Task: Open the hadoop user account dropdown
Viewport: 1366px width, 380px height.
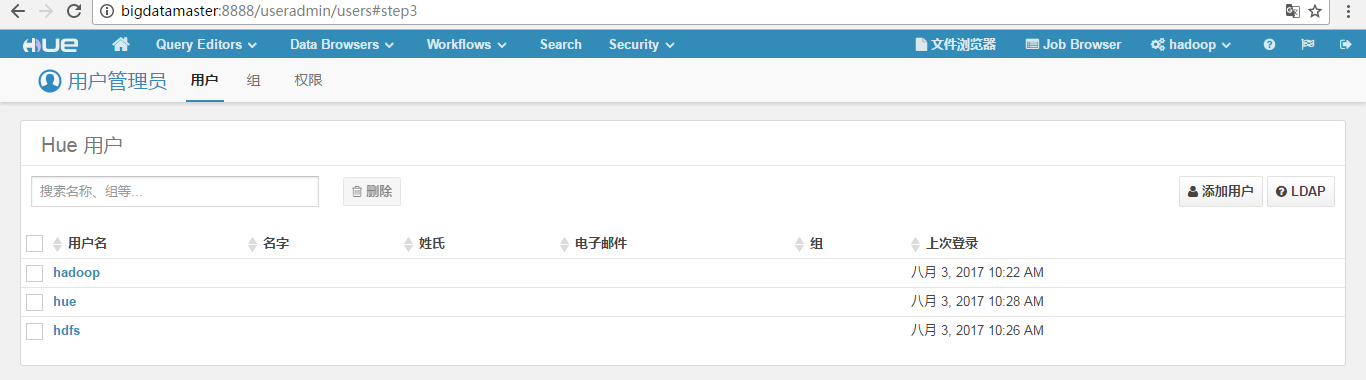Action: pos(1190,45)
